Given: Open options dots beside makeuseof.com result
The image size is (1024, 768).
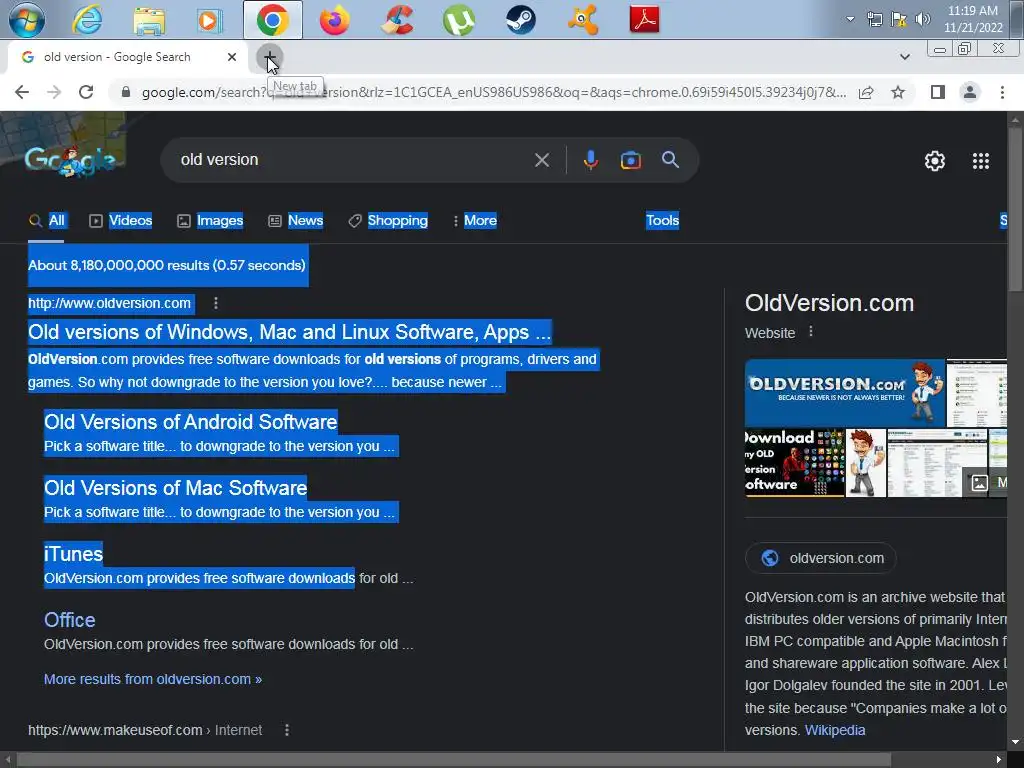Looking at the screenshot, I should (x=287, y=730).
